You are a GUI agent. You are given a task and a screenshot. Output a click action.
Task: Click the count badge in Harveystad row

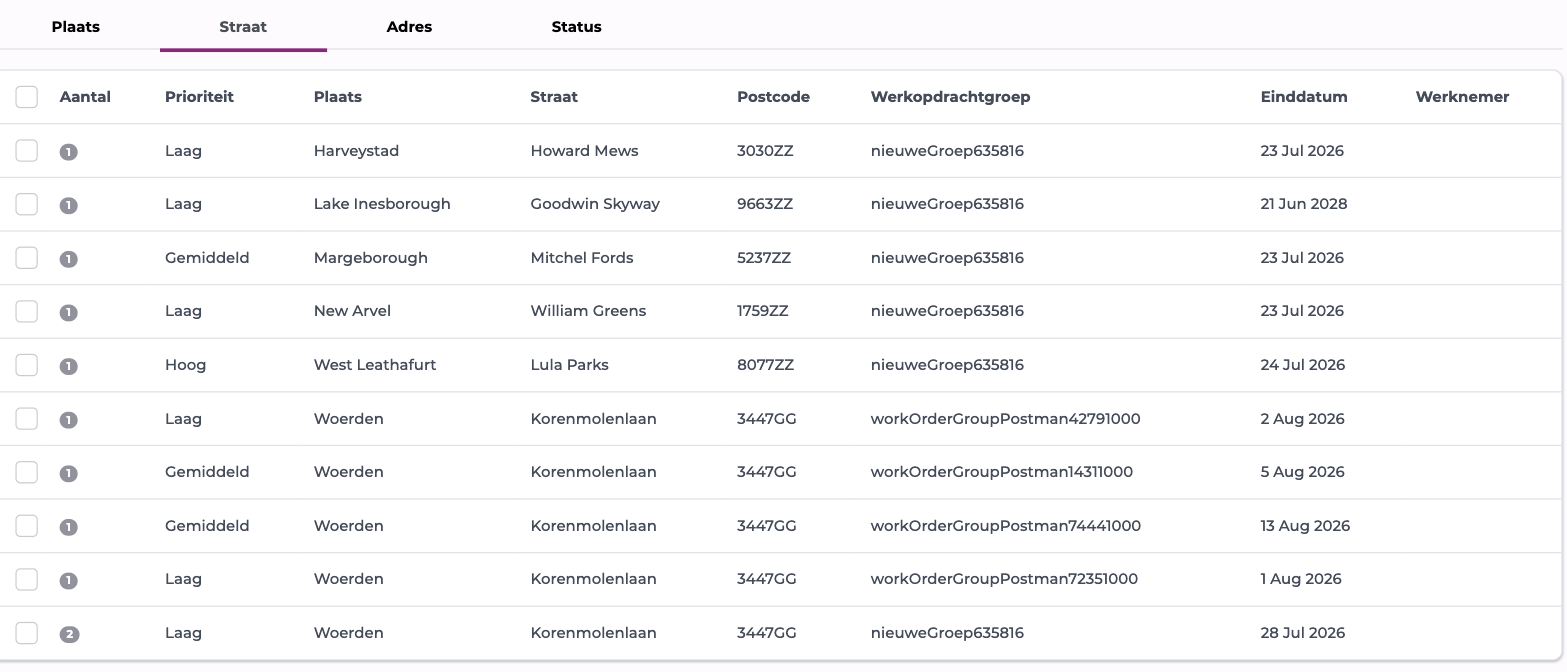(x=68, y=152)
